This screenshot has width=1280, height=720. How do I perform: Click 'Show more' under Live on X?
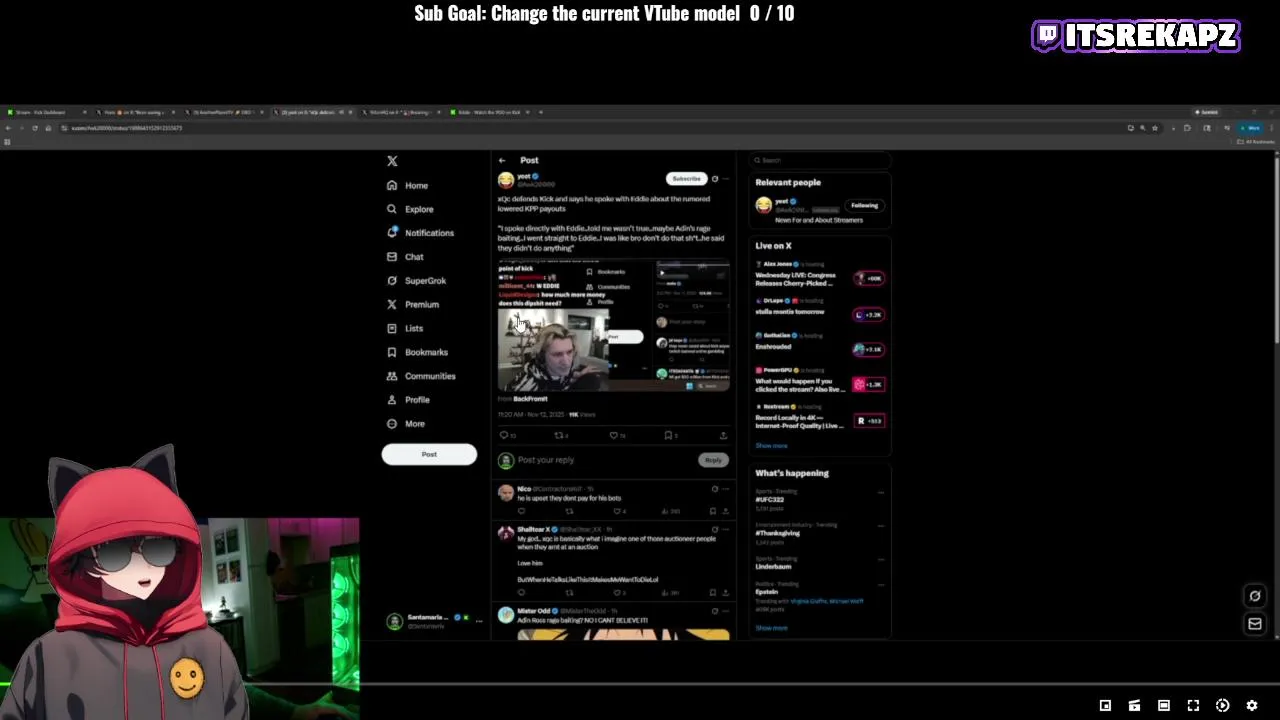[x=771, y=446]
